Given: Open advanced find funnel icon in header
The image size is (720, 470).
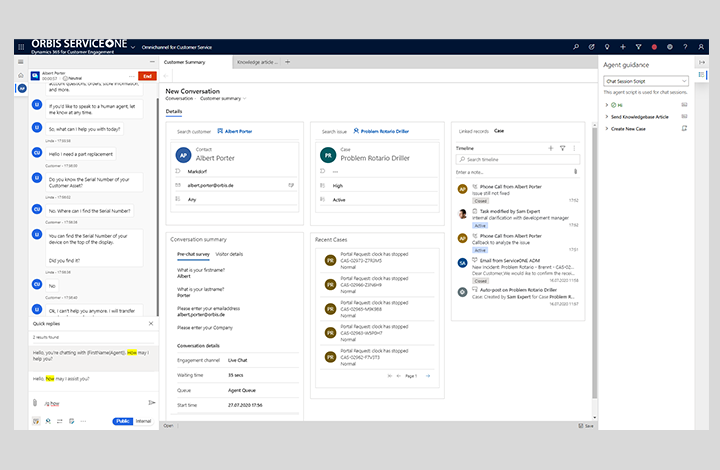Looking at the screenshot, I should 638,47.
